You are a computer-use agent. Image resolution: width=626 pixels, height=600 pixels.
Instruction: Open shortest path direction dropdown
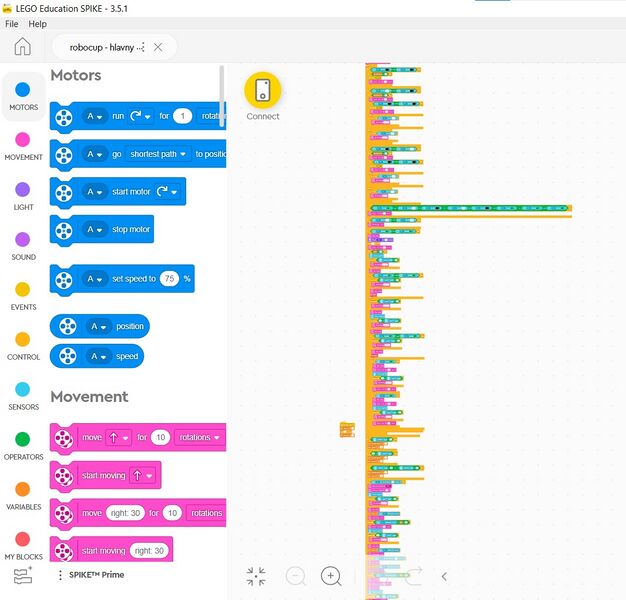[158, 154]
